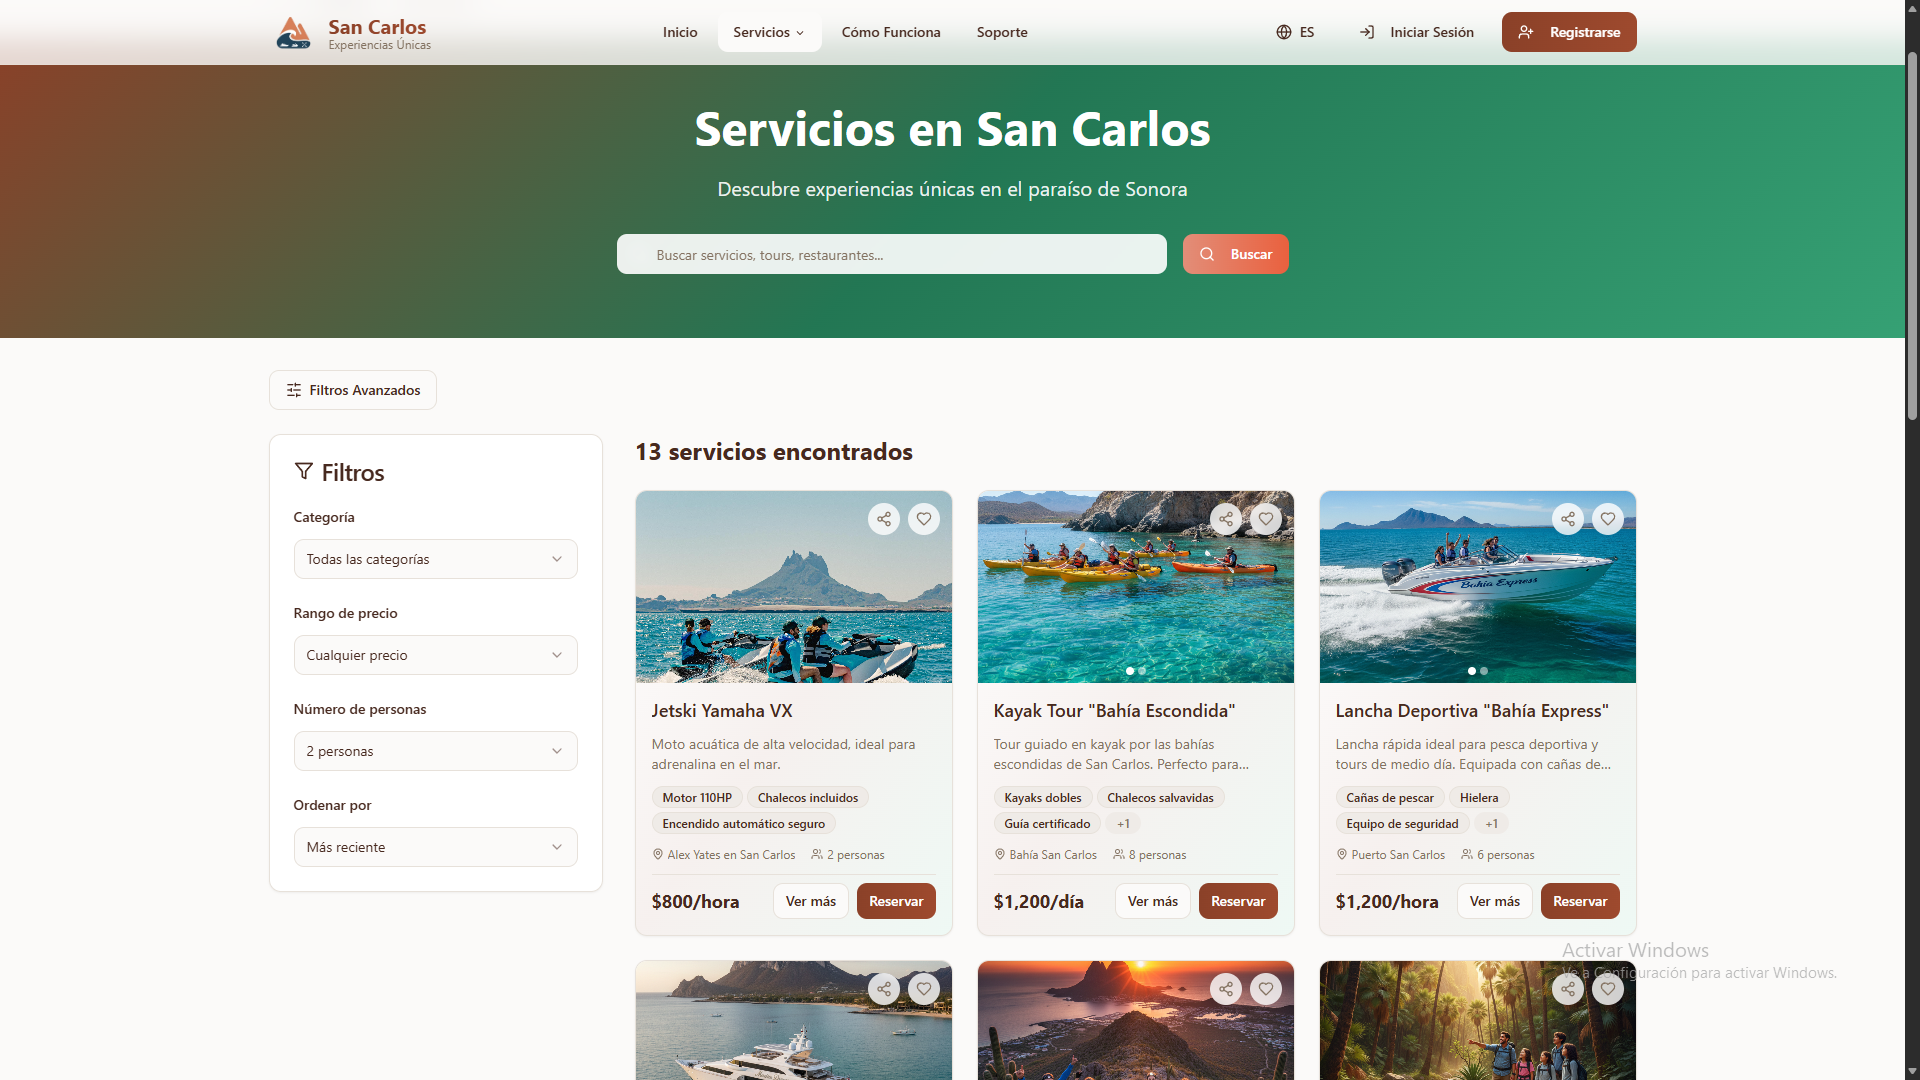Share the Jetski Yamaha VX listing
This screenshot has width=1920, height=1080.
click(883, 518)
